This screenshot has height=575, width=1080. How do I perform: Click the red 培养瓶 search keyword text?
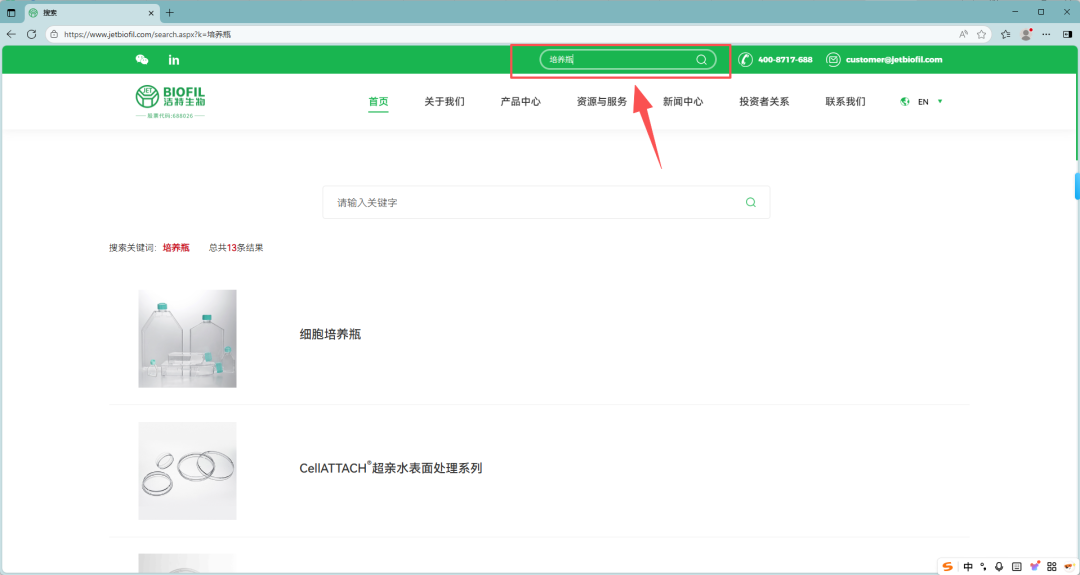pos(176,248)
